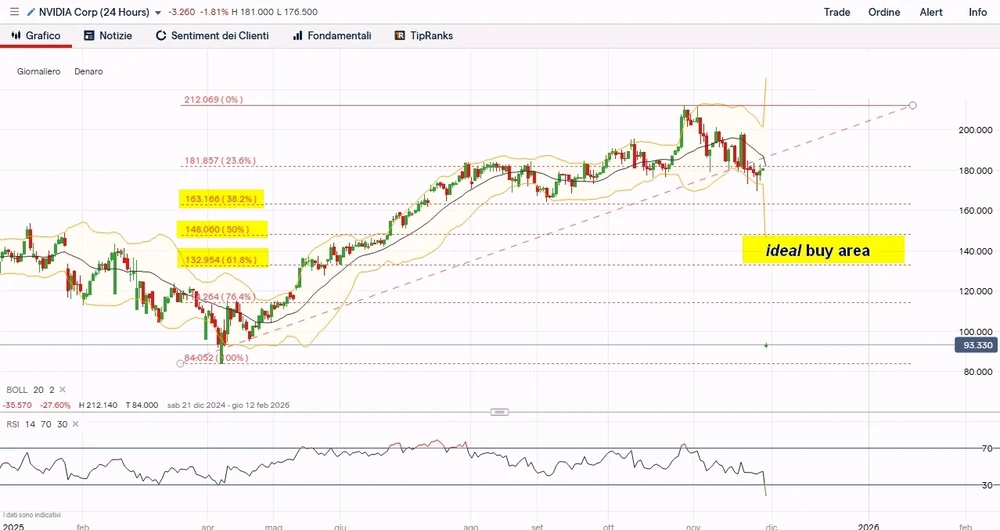Image resolution: width=1000 pixels, height=530 pixels.
Task: Click the Fondamentali bar chart icon
Action: (298, 36)
